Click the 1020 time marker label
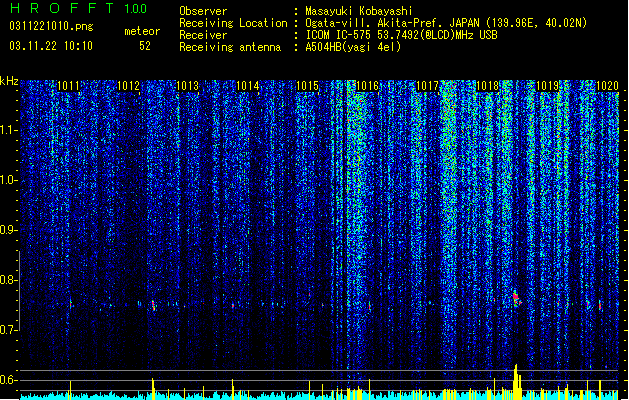 click(607, 86)
